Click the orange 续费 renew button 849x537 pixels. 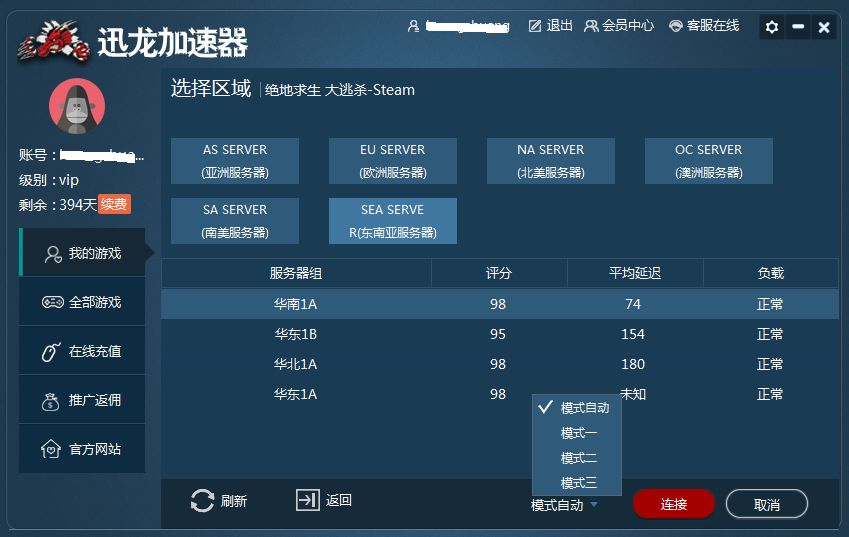114,204
